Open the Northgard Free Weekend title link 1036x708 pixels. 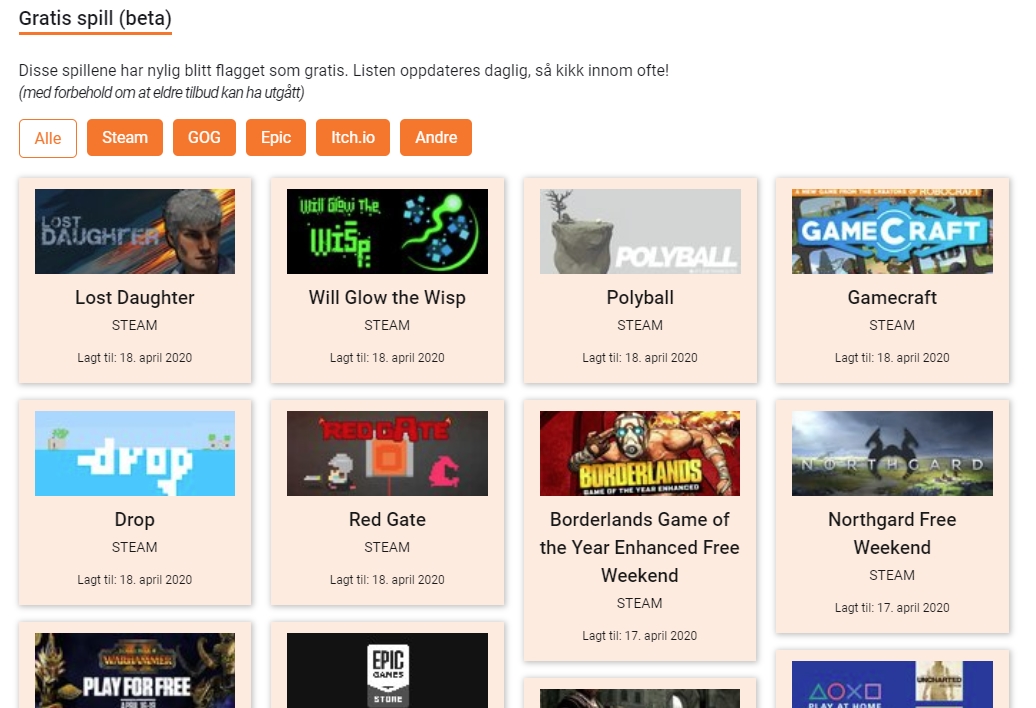click(x=892, y=533)
